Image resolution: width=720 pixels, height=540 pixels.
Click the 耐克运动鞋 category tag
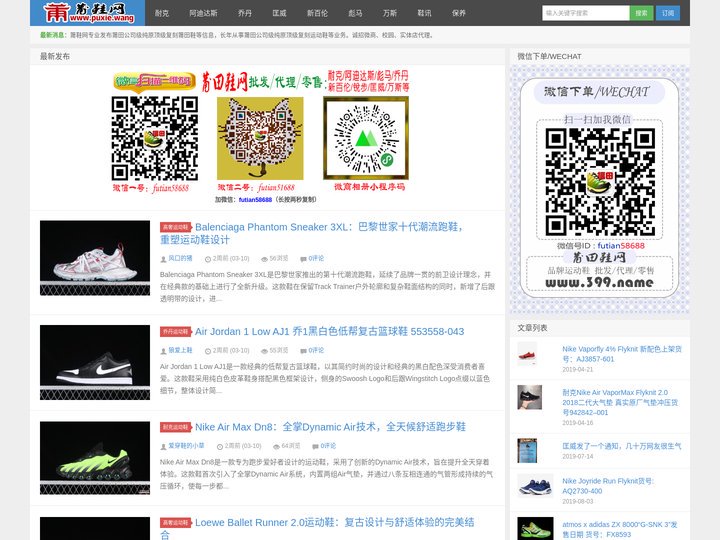point(175,427)
